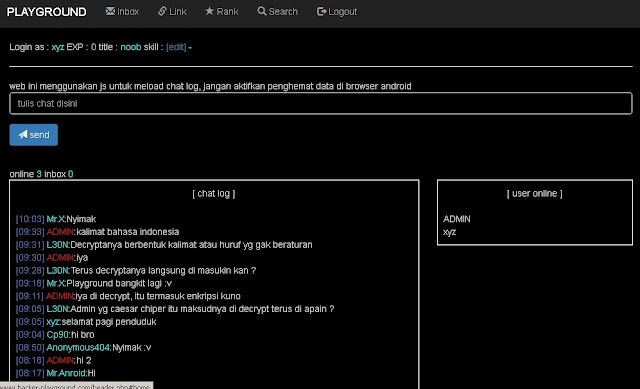
Task: Open the Search menu item
Action: (x=278, y=11)
